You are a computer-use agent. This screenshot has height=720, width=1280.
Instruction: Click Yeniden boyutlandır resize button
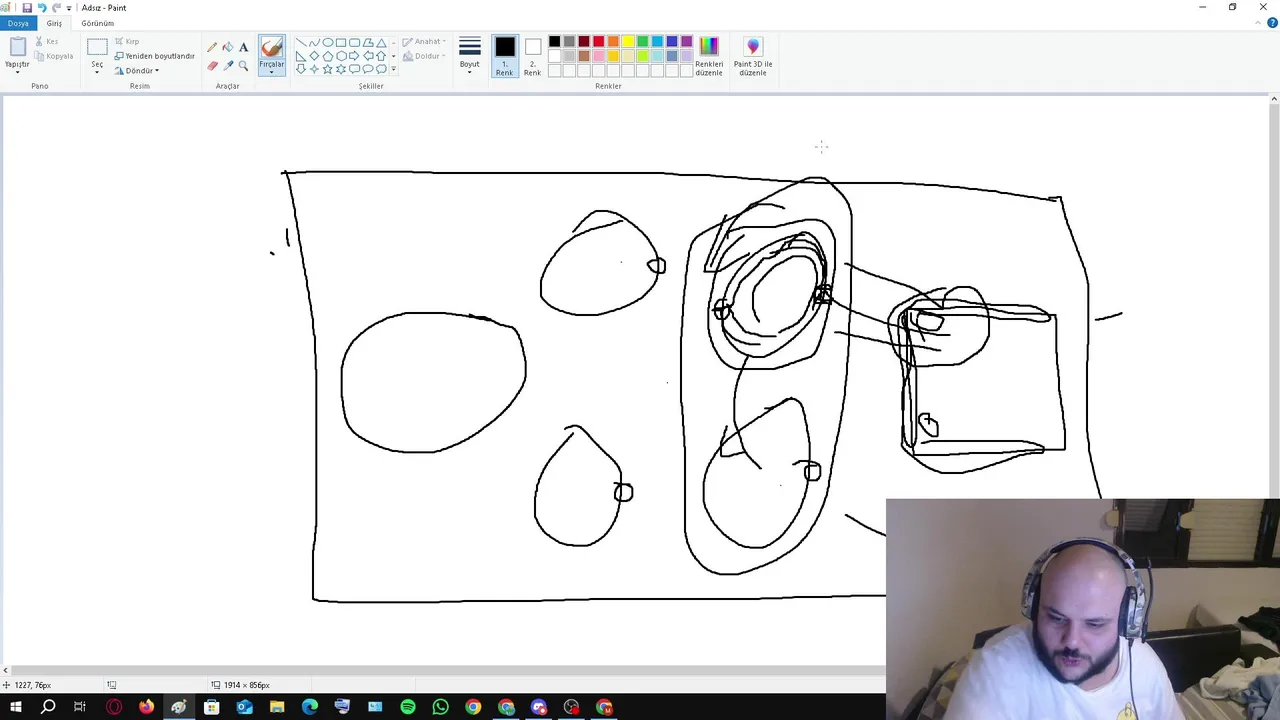coord(155,56)
